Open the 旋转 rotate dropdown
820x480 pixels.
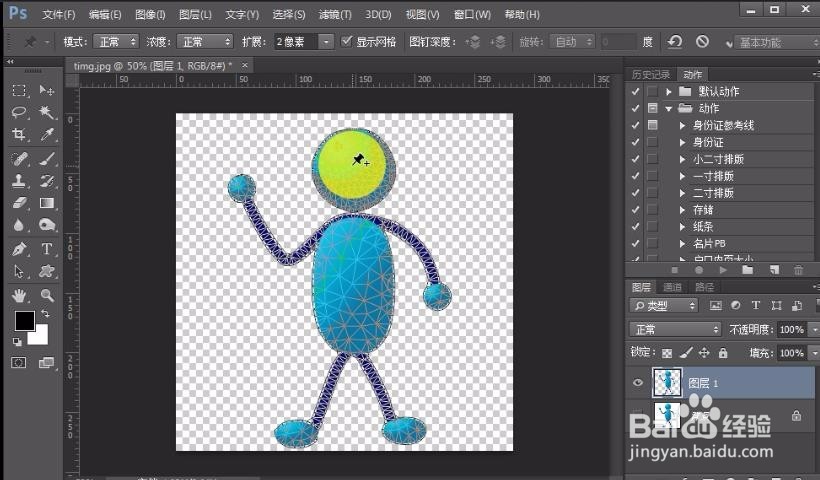[x=572, y=41]
